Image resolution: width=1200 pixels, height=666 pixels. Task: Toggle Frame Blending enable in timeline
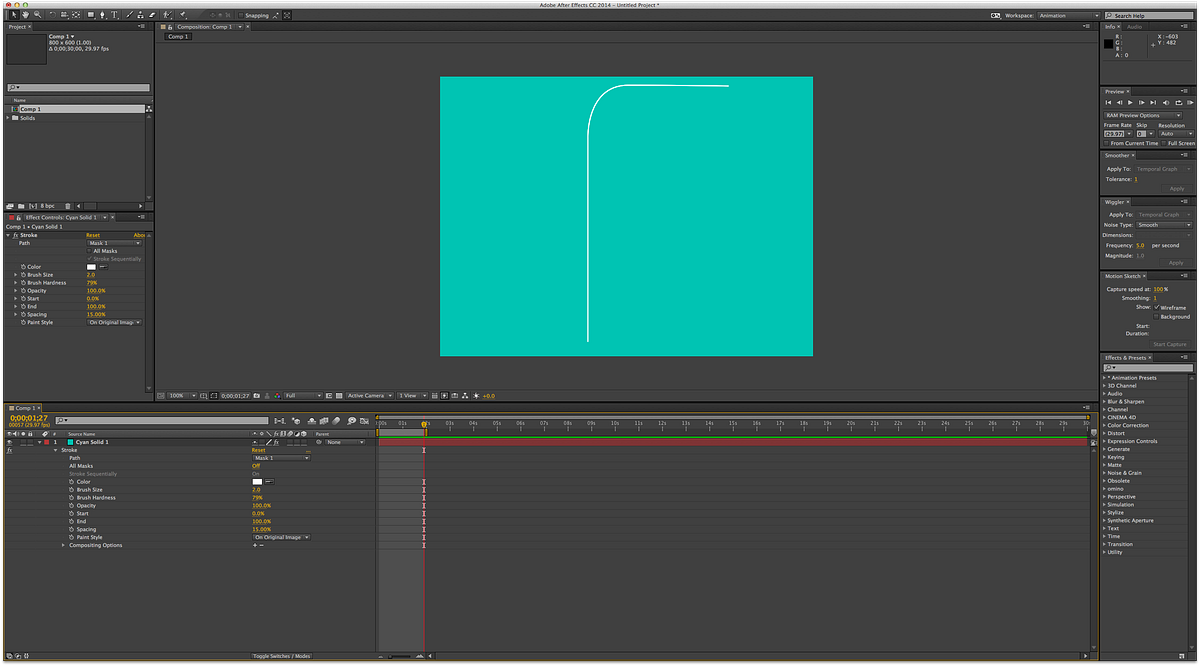[324, 421]
